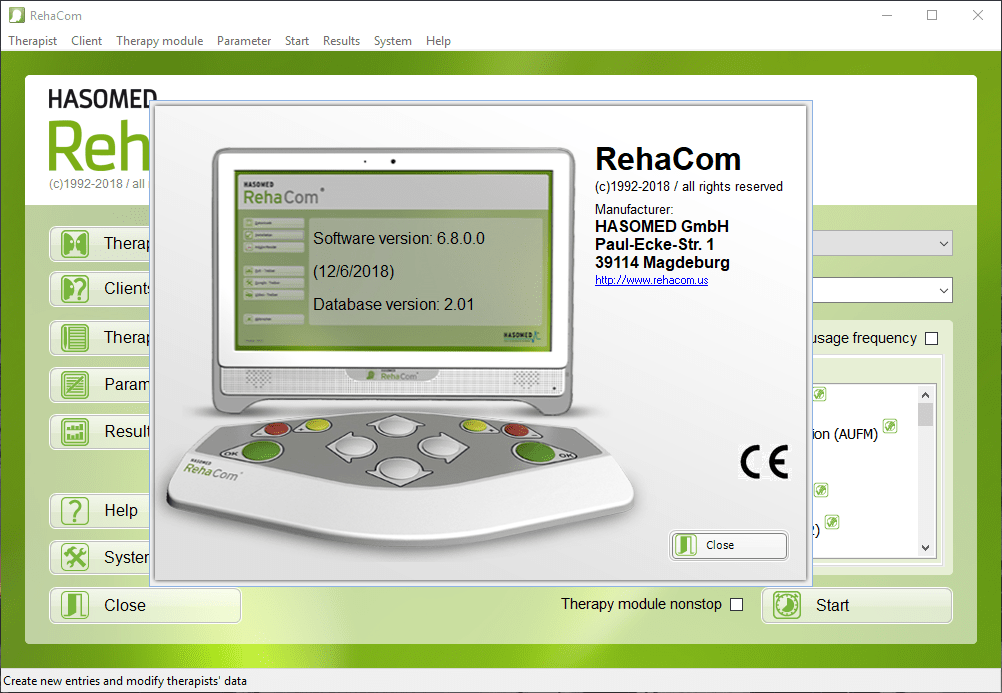Click the Help question mark icon
1002x693 pixels.
(75, 511)
